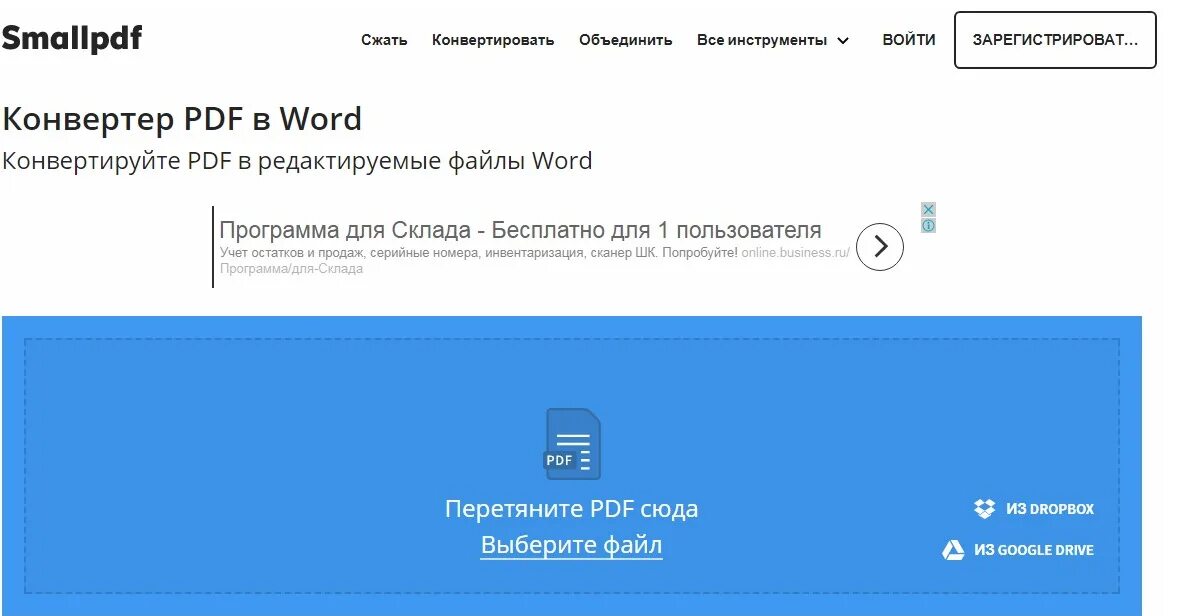The height and width of the screenshot is (616, 1180).
Task: Click the PDF document icon
Action: pos(573,444)
